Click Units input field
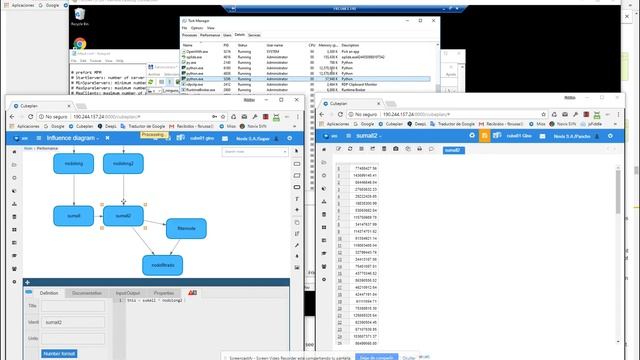Viewport: 640px width, 360px height. (x=73, y=339)
